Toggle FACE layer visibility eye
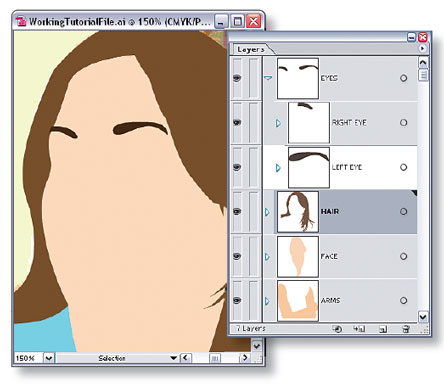Image resolution: width=444 pixels, height=387 pixels. tap(237, 256)
